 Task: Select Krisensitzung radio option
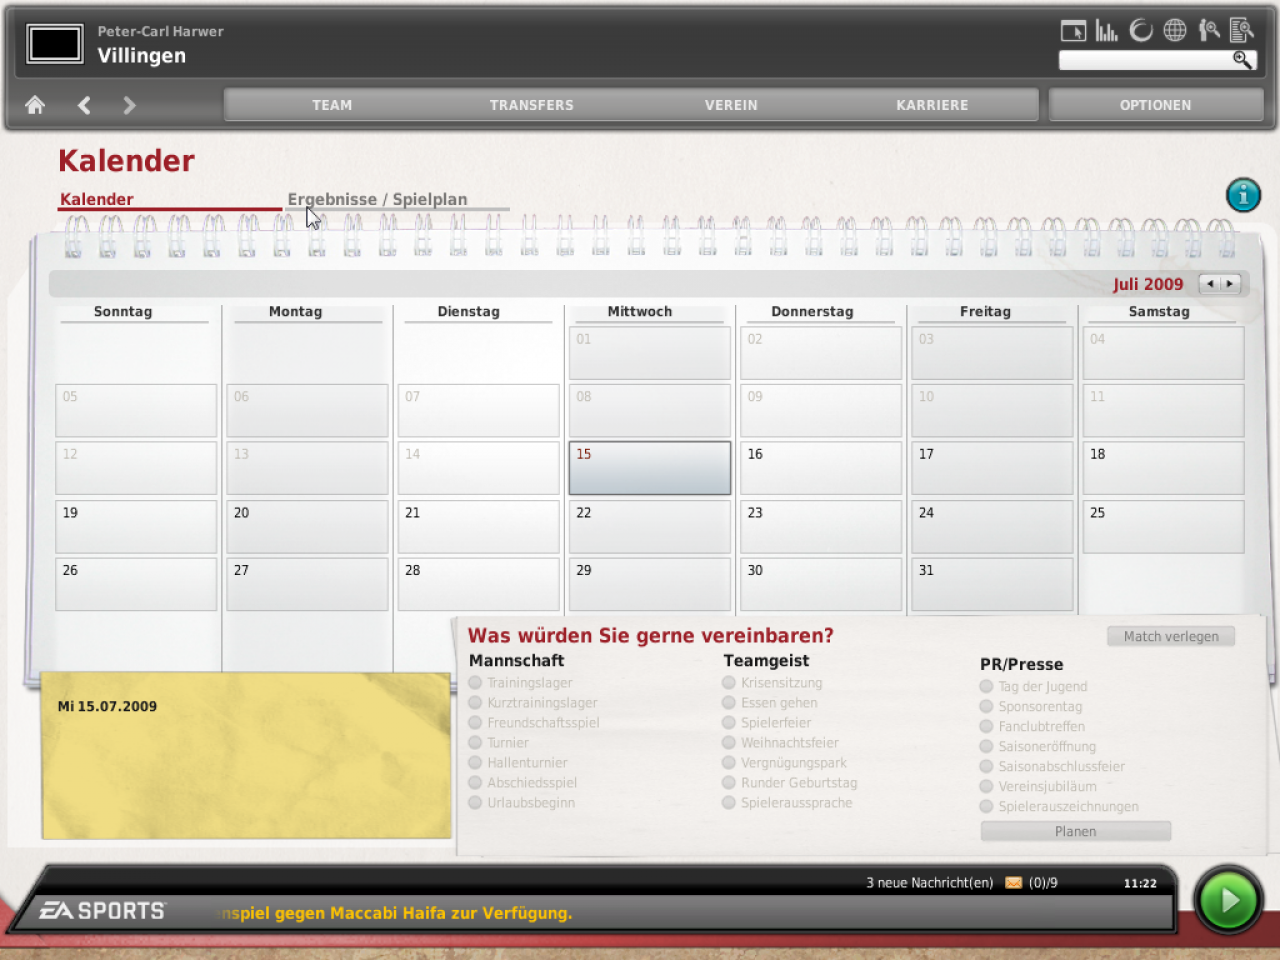pyautogui.click(x=729, y=683)
